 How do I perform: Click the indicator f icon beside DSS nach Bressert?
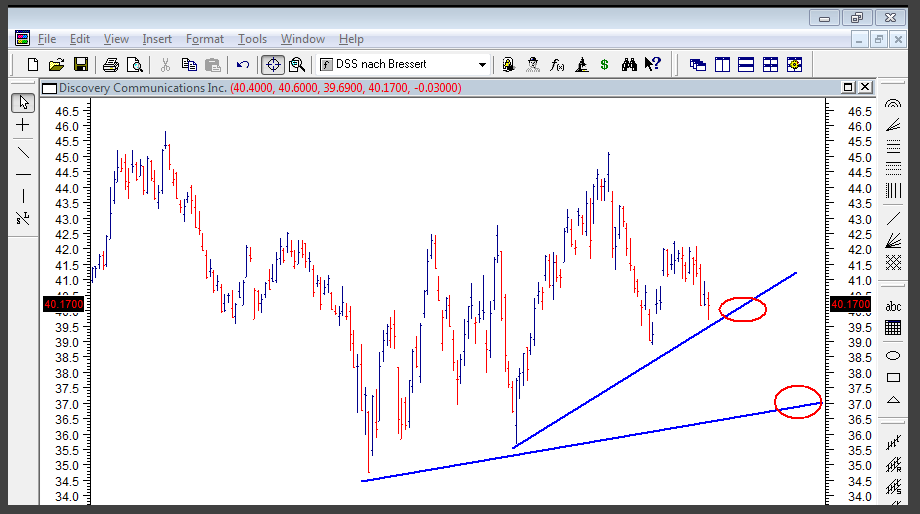click(x=327, y=65)
